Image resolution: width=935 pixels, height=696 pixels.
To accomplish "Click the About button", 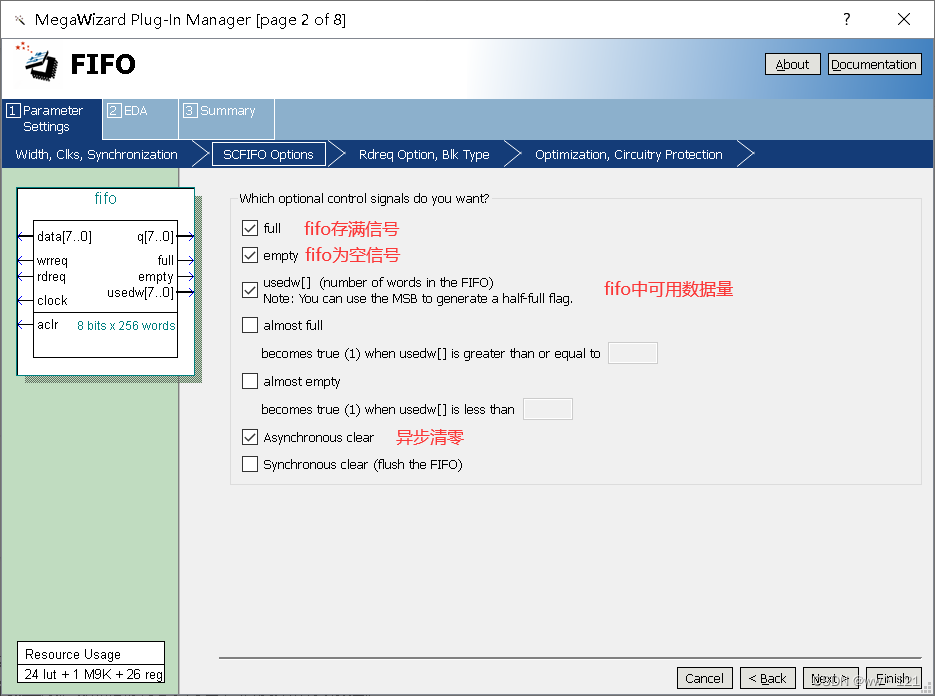I will point(792,63).
